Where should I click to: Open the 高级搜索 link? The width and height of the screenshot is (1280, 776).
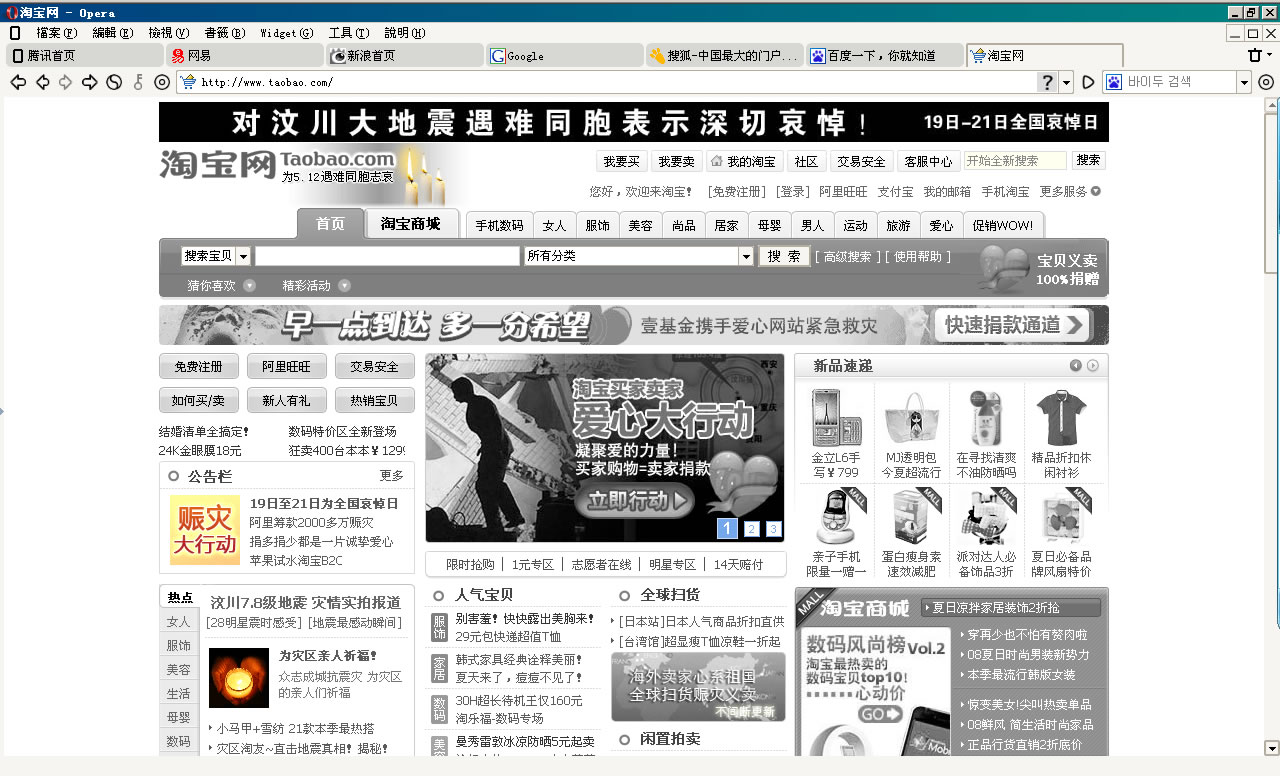847,257
